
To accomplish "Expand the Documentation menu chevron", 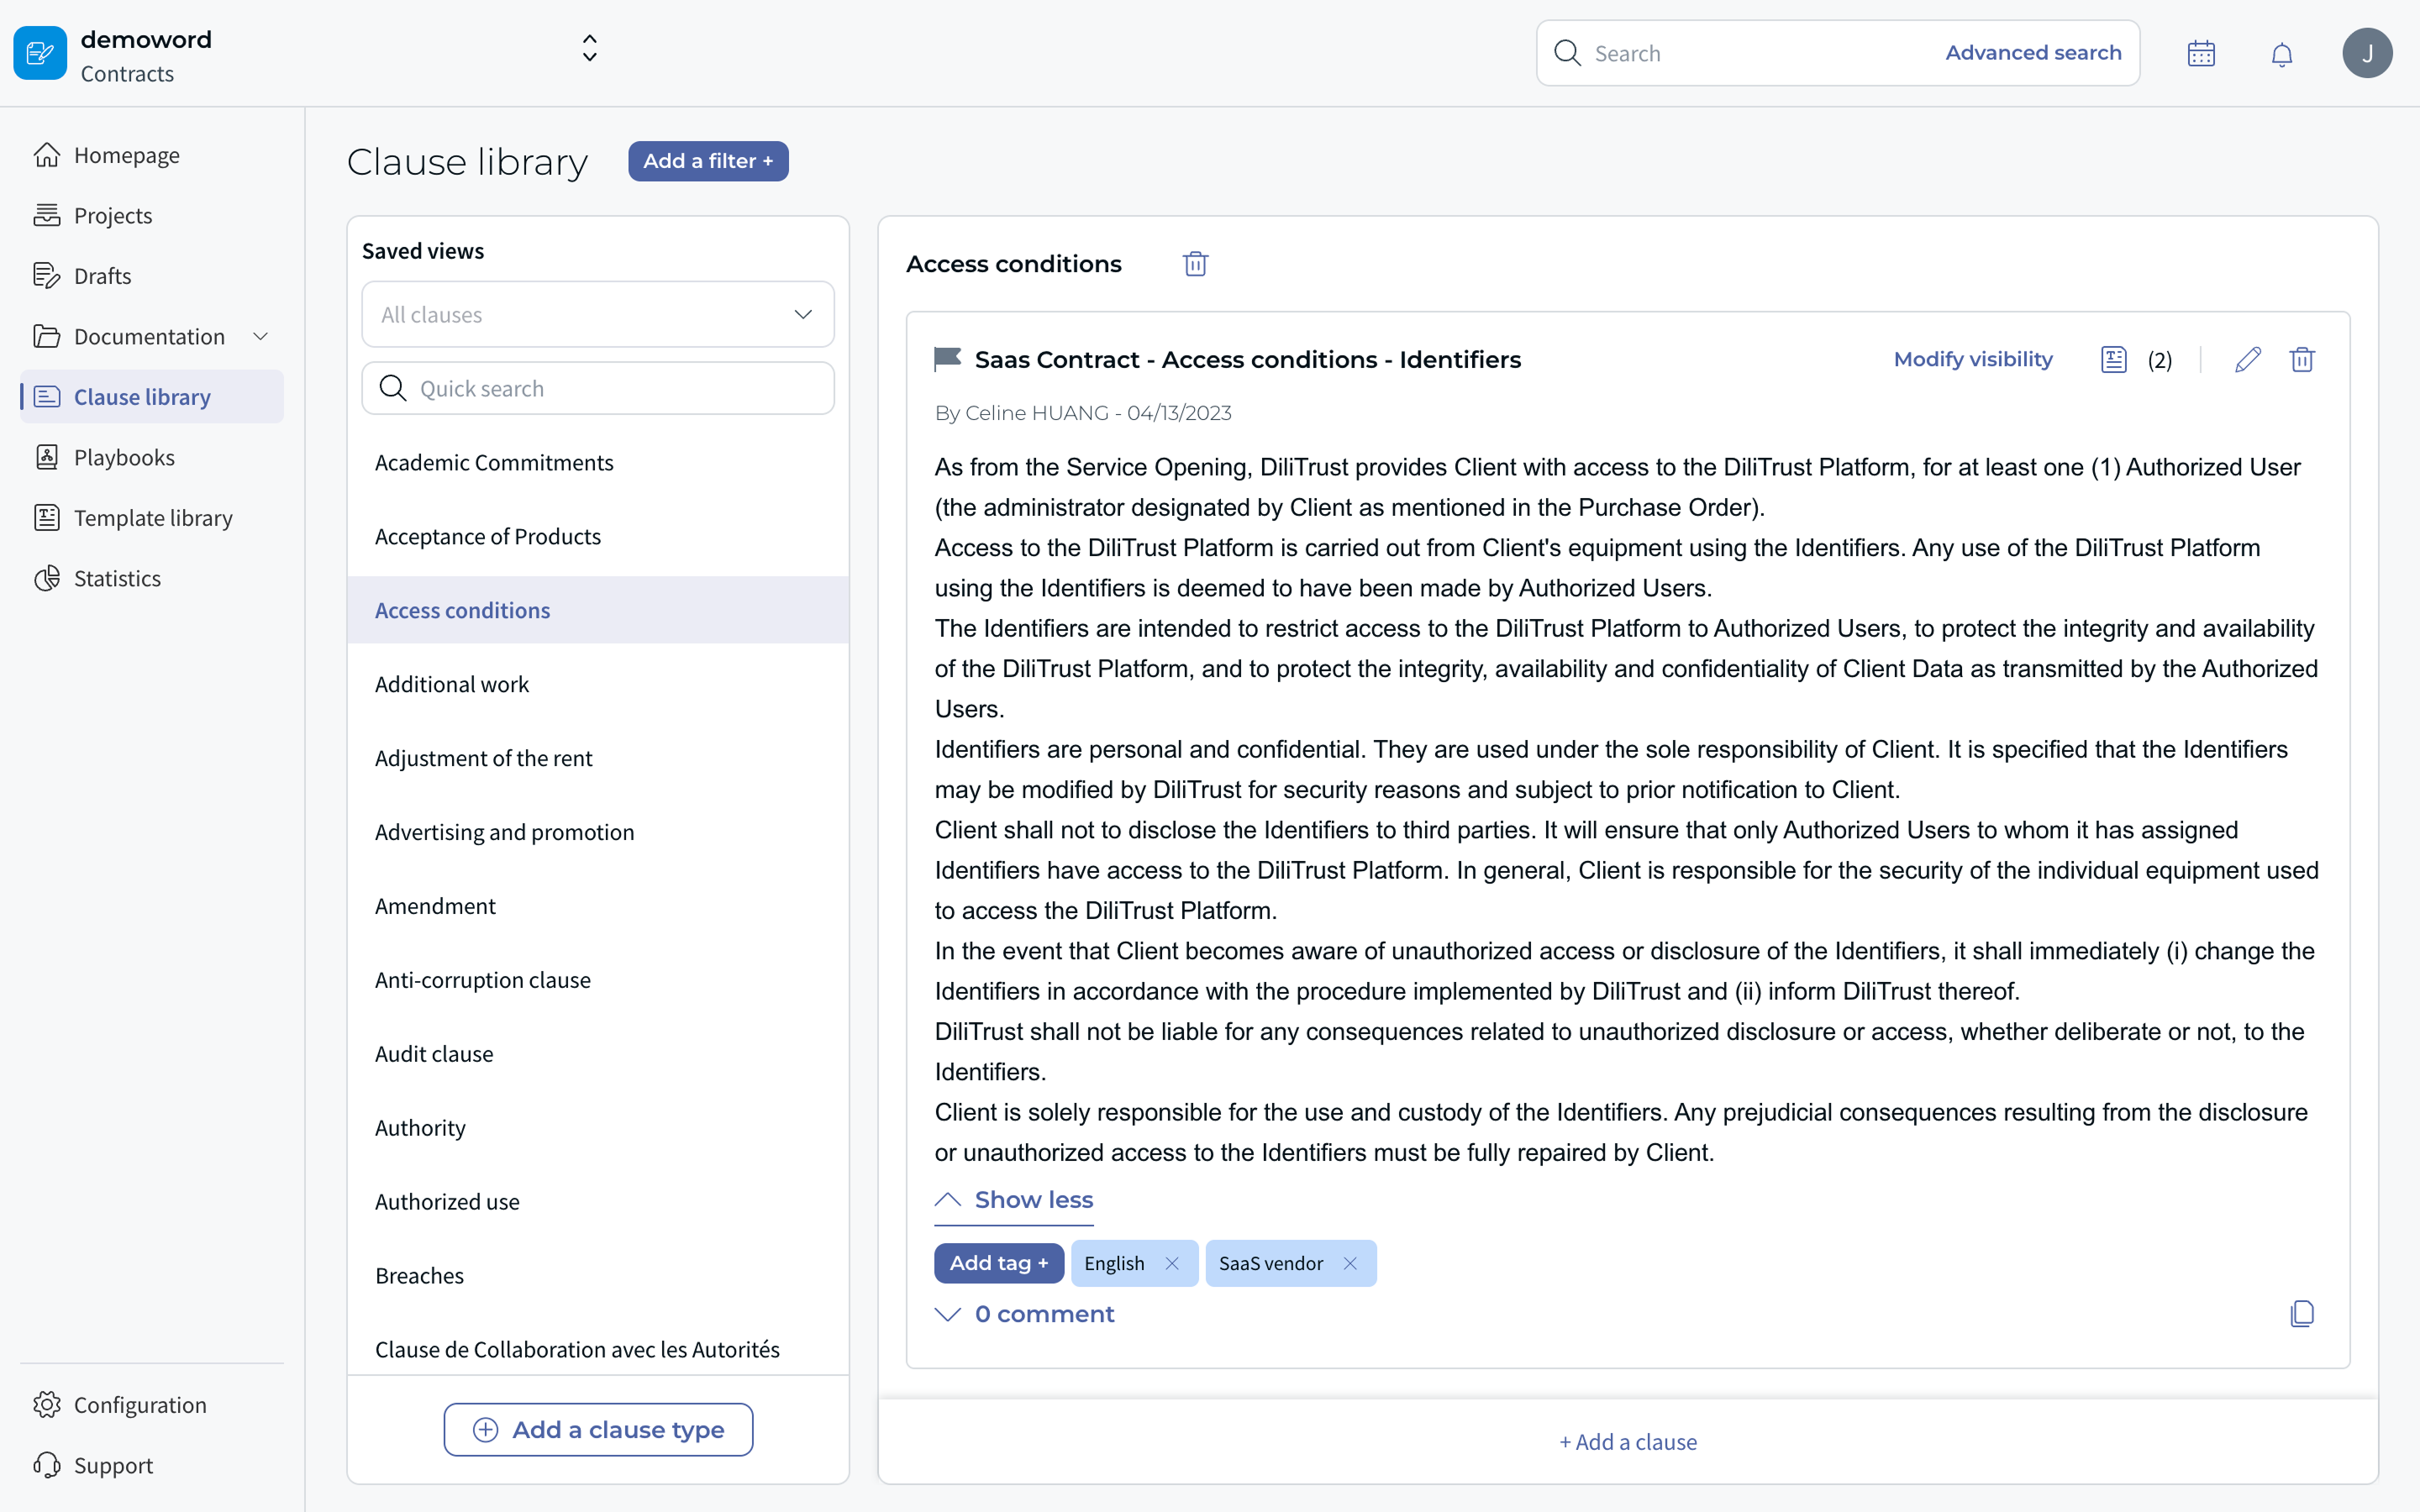I will point(261,337).
